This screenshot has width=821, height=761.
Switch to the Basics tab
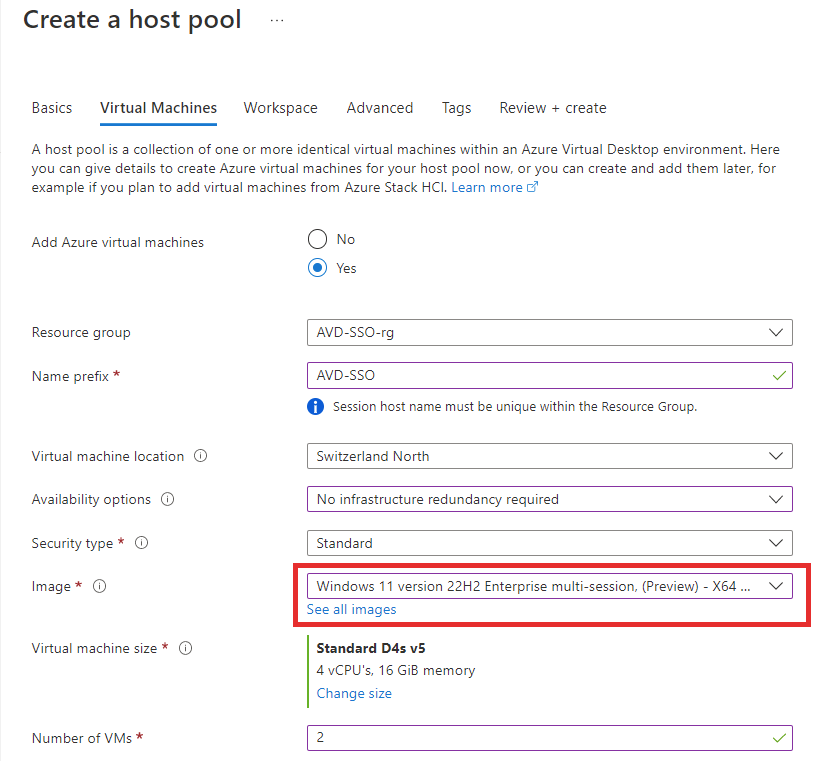pos(52,108)
